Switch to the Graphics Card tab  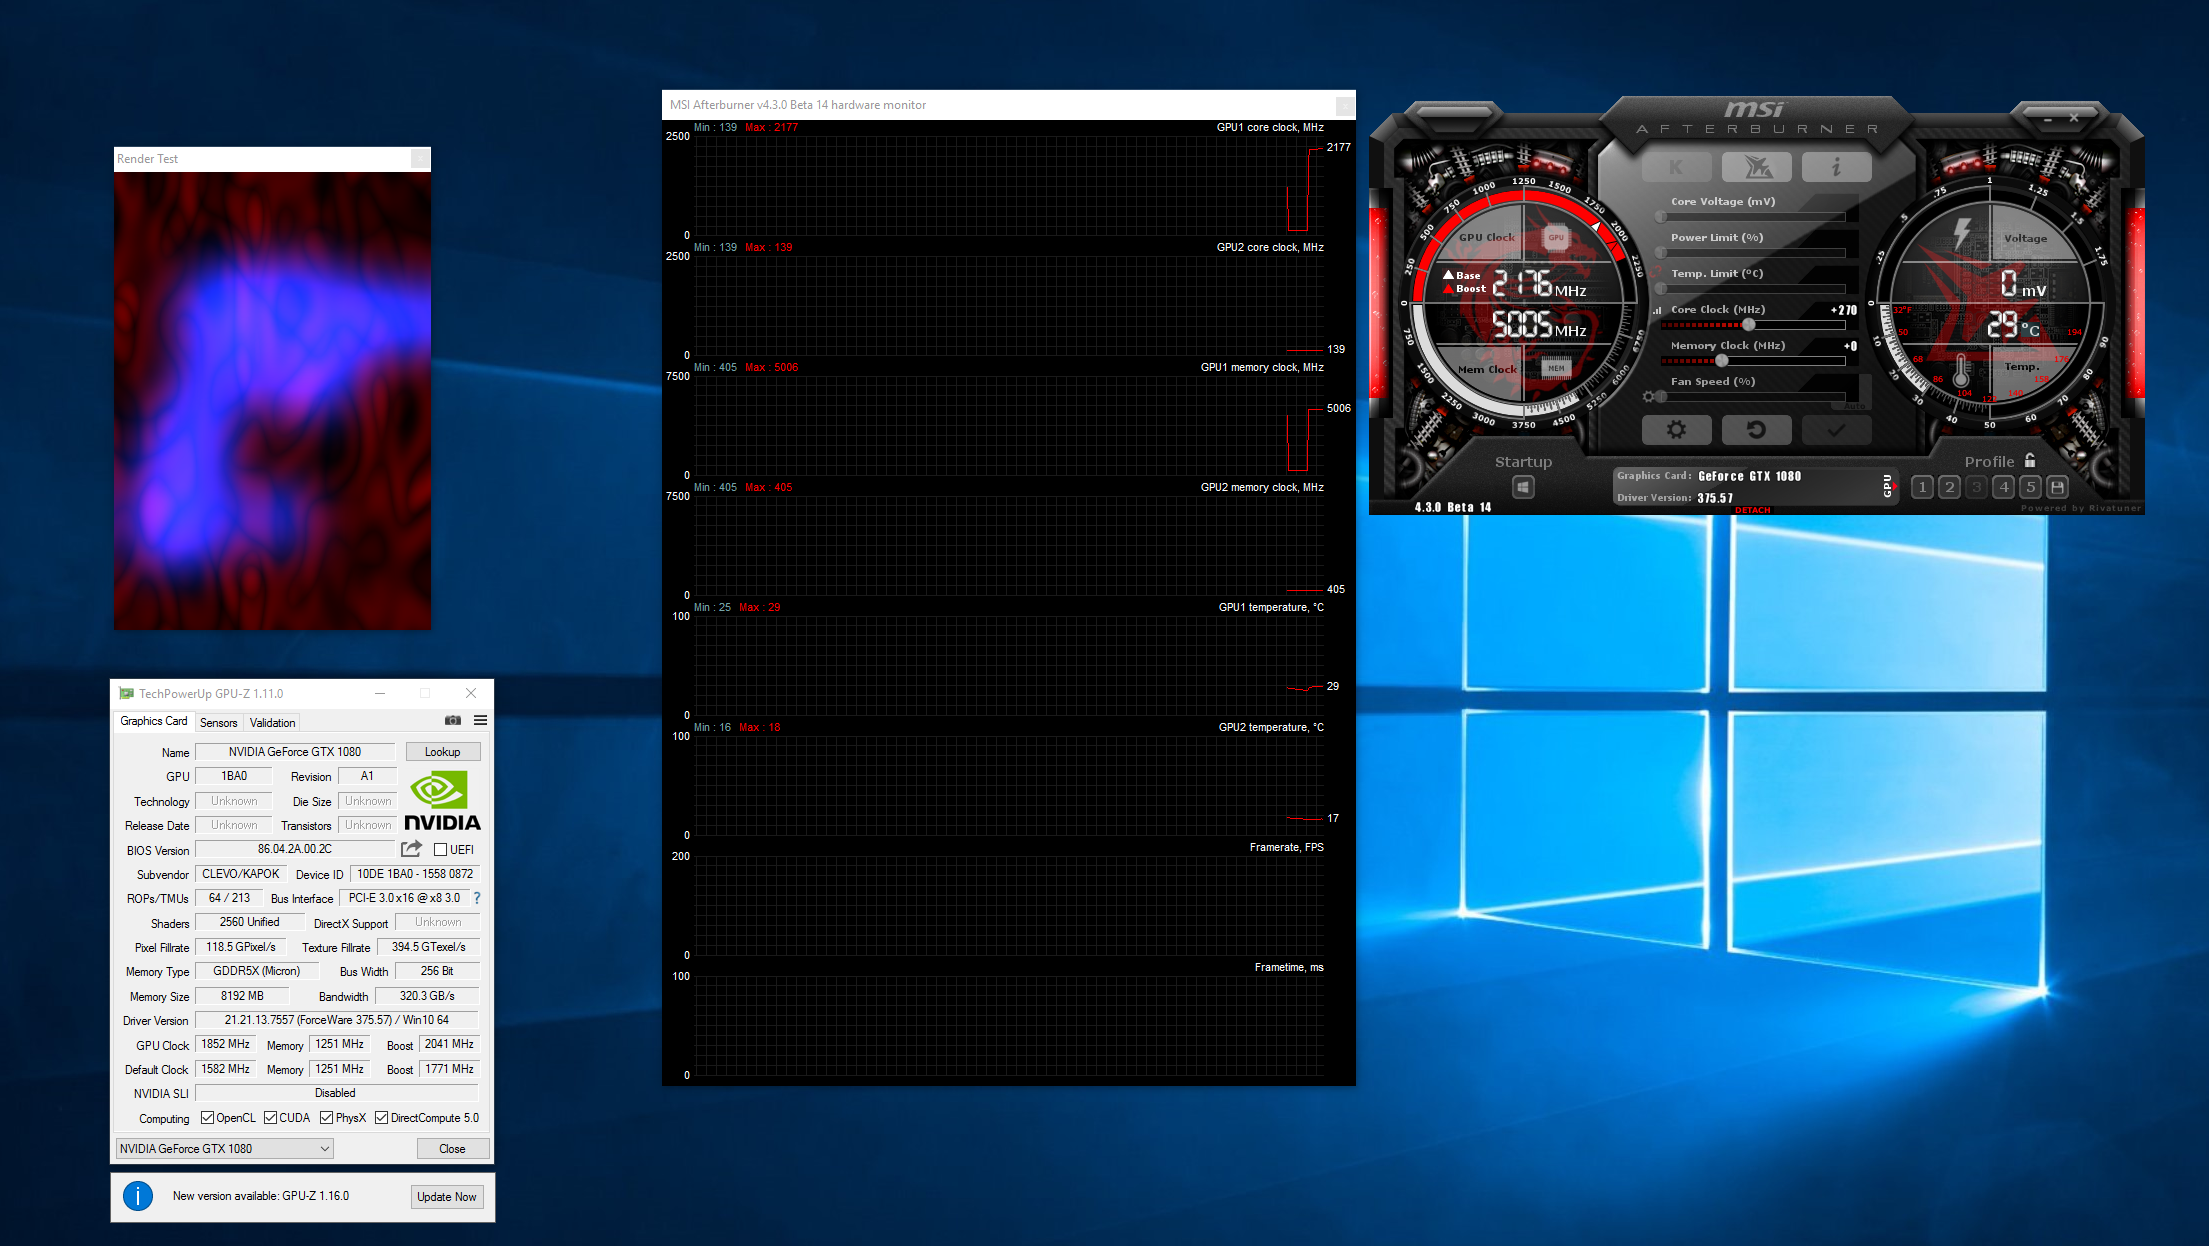coord(153,721)
